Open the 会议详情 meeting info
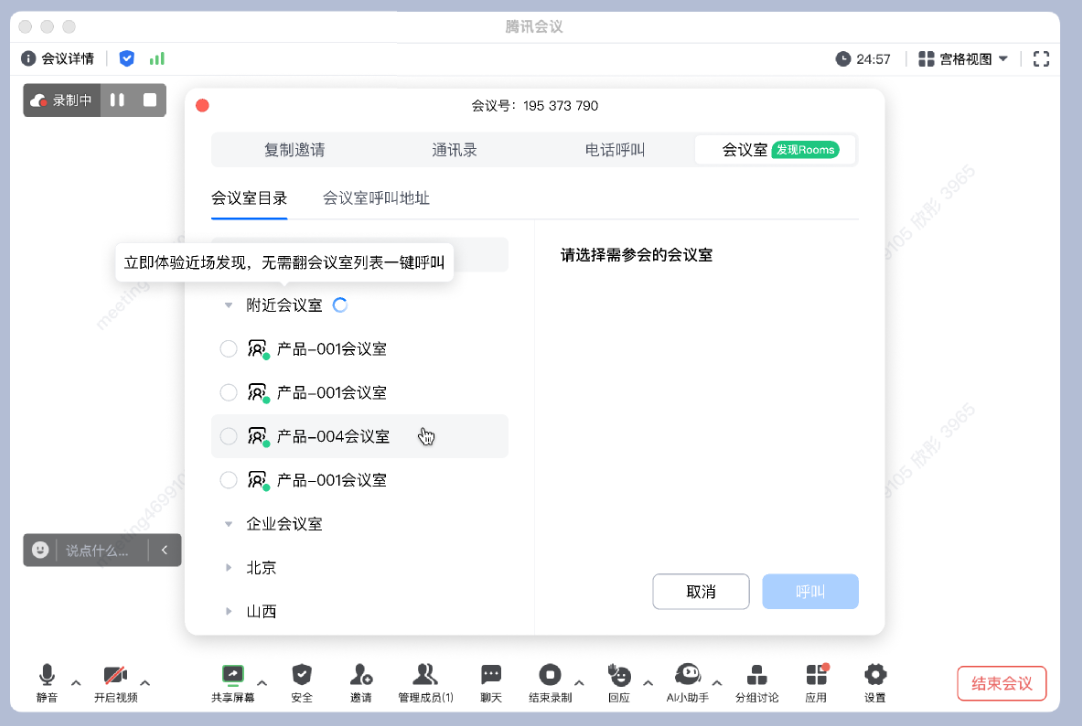Image resolution: width=1082 pixels, height=726 pixels. coord(58,59)
